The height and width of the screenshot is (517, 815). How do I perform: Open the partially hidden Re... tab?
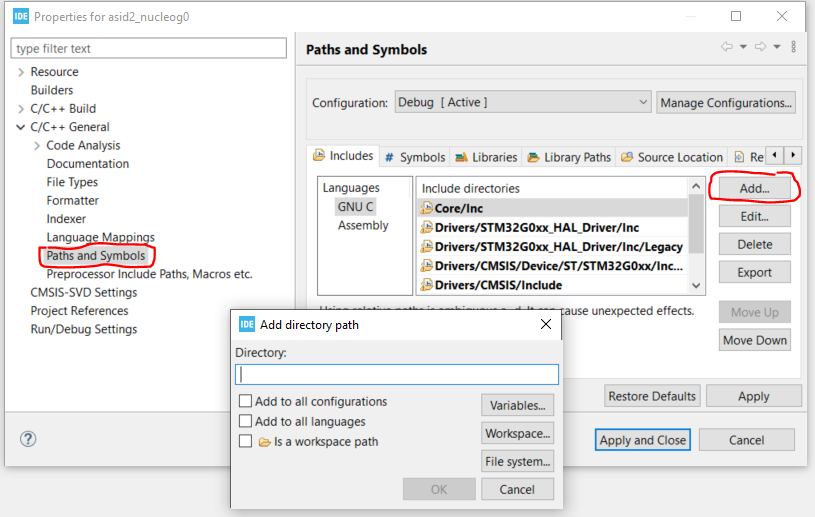click(x=748, y=157)
